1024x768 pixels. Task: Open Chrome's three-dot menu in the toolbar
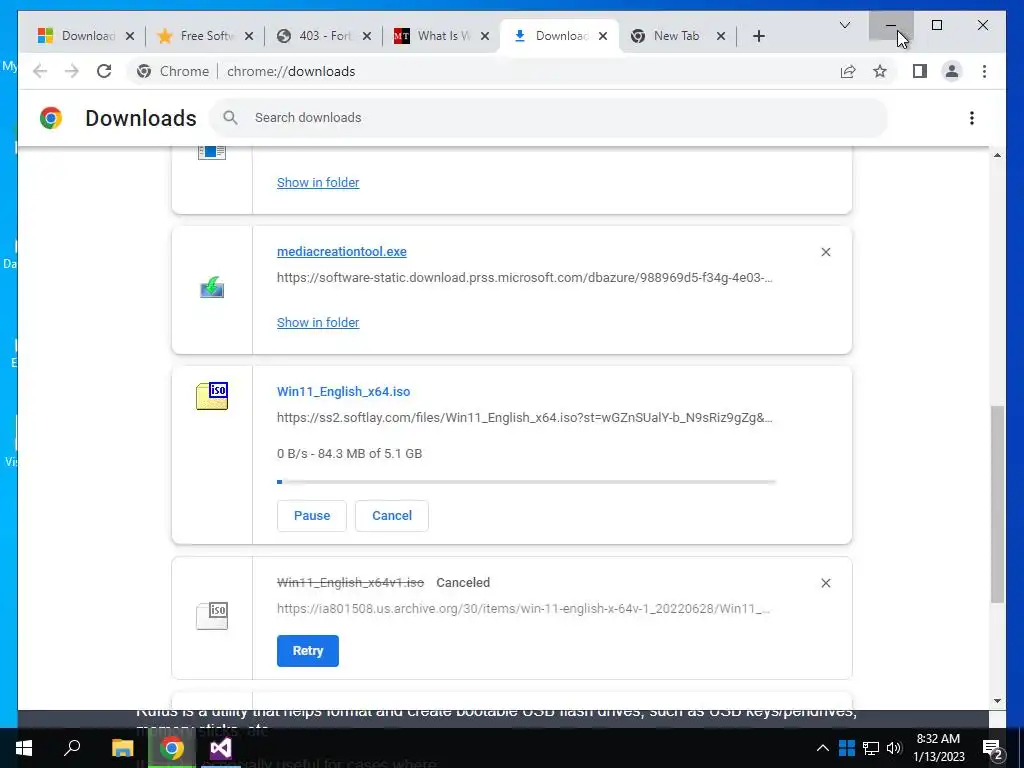984,71
